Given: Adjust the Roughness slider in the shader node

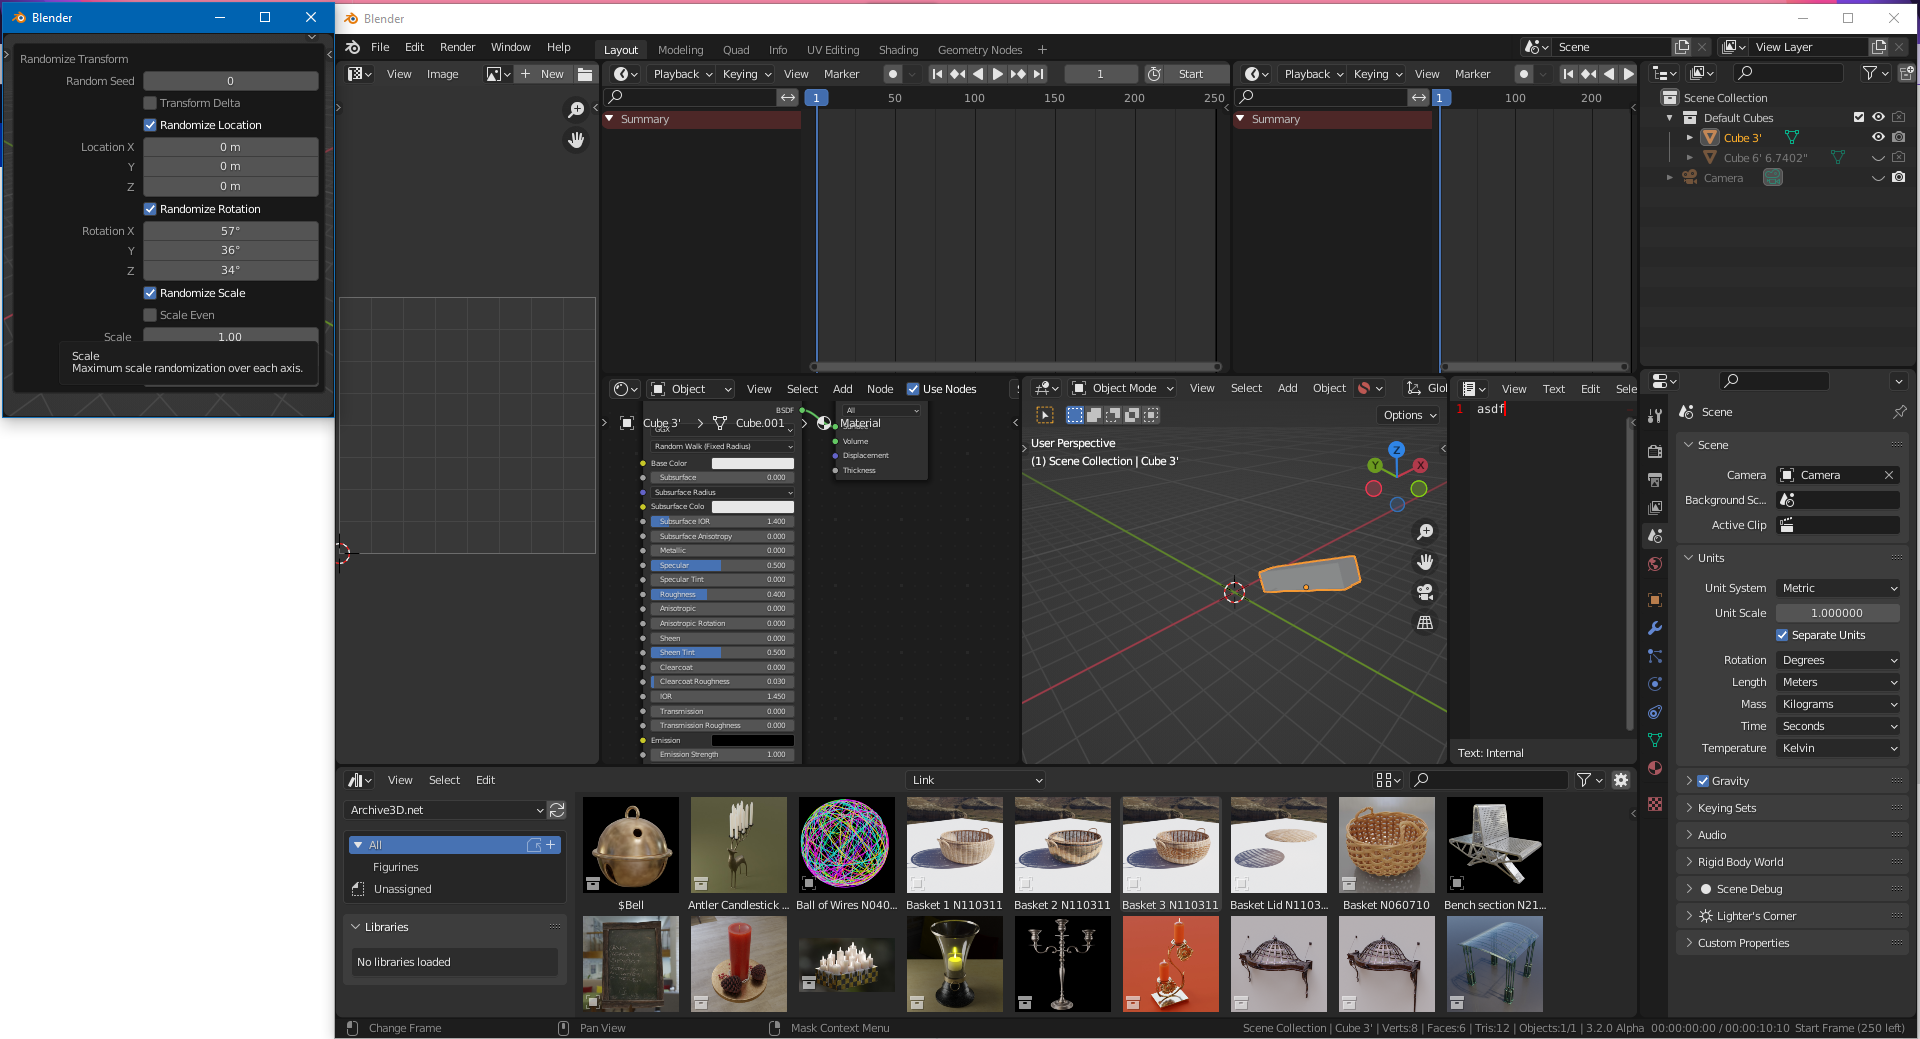Looking at the screenshot, I should 721,594.
